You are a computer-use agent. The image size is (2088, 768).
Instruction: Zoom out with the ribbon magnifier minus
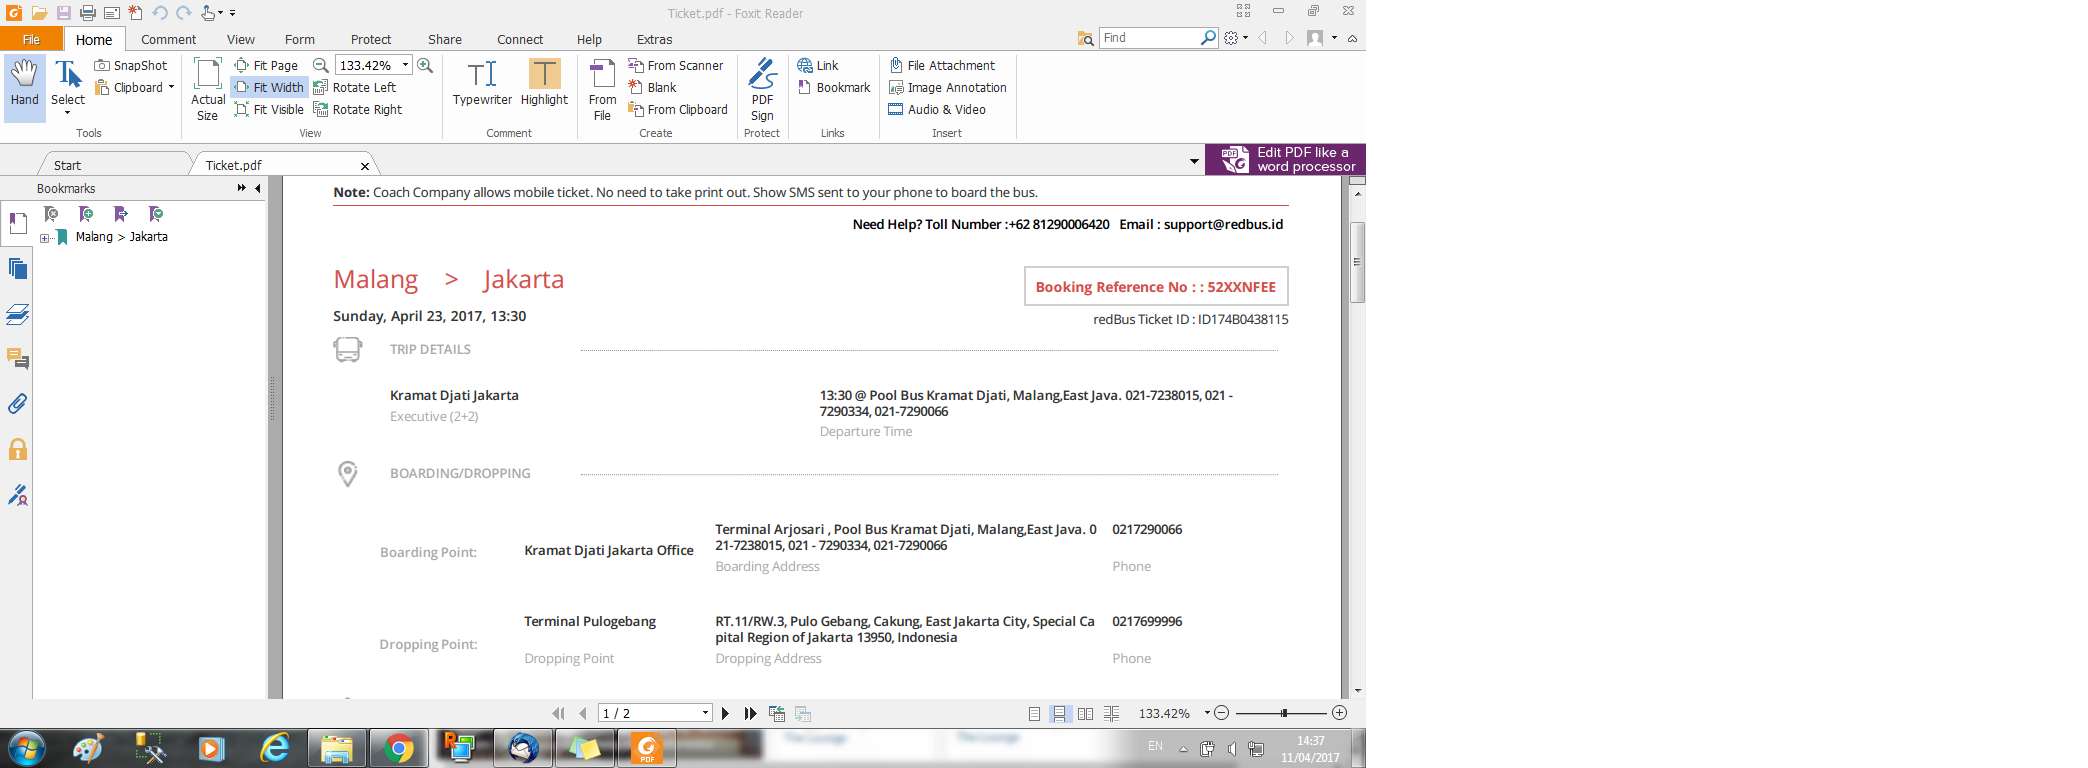pyautogui.click(x=321, y=65)
